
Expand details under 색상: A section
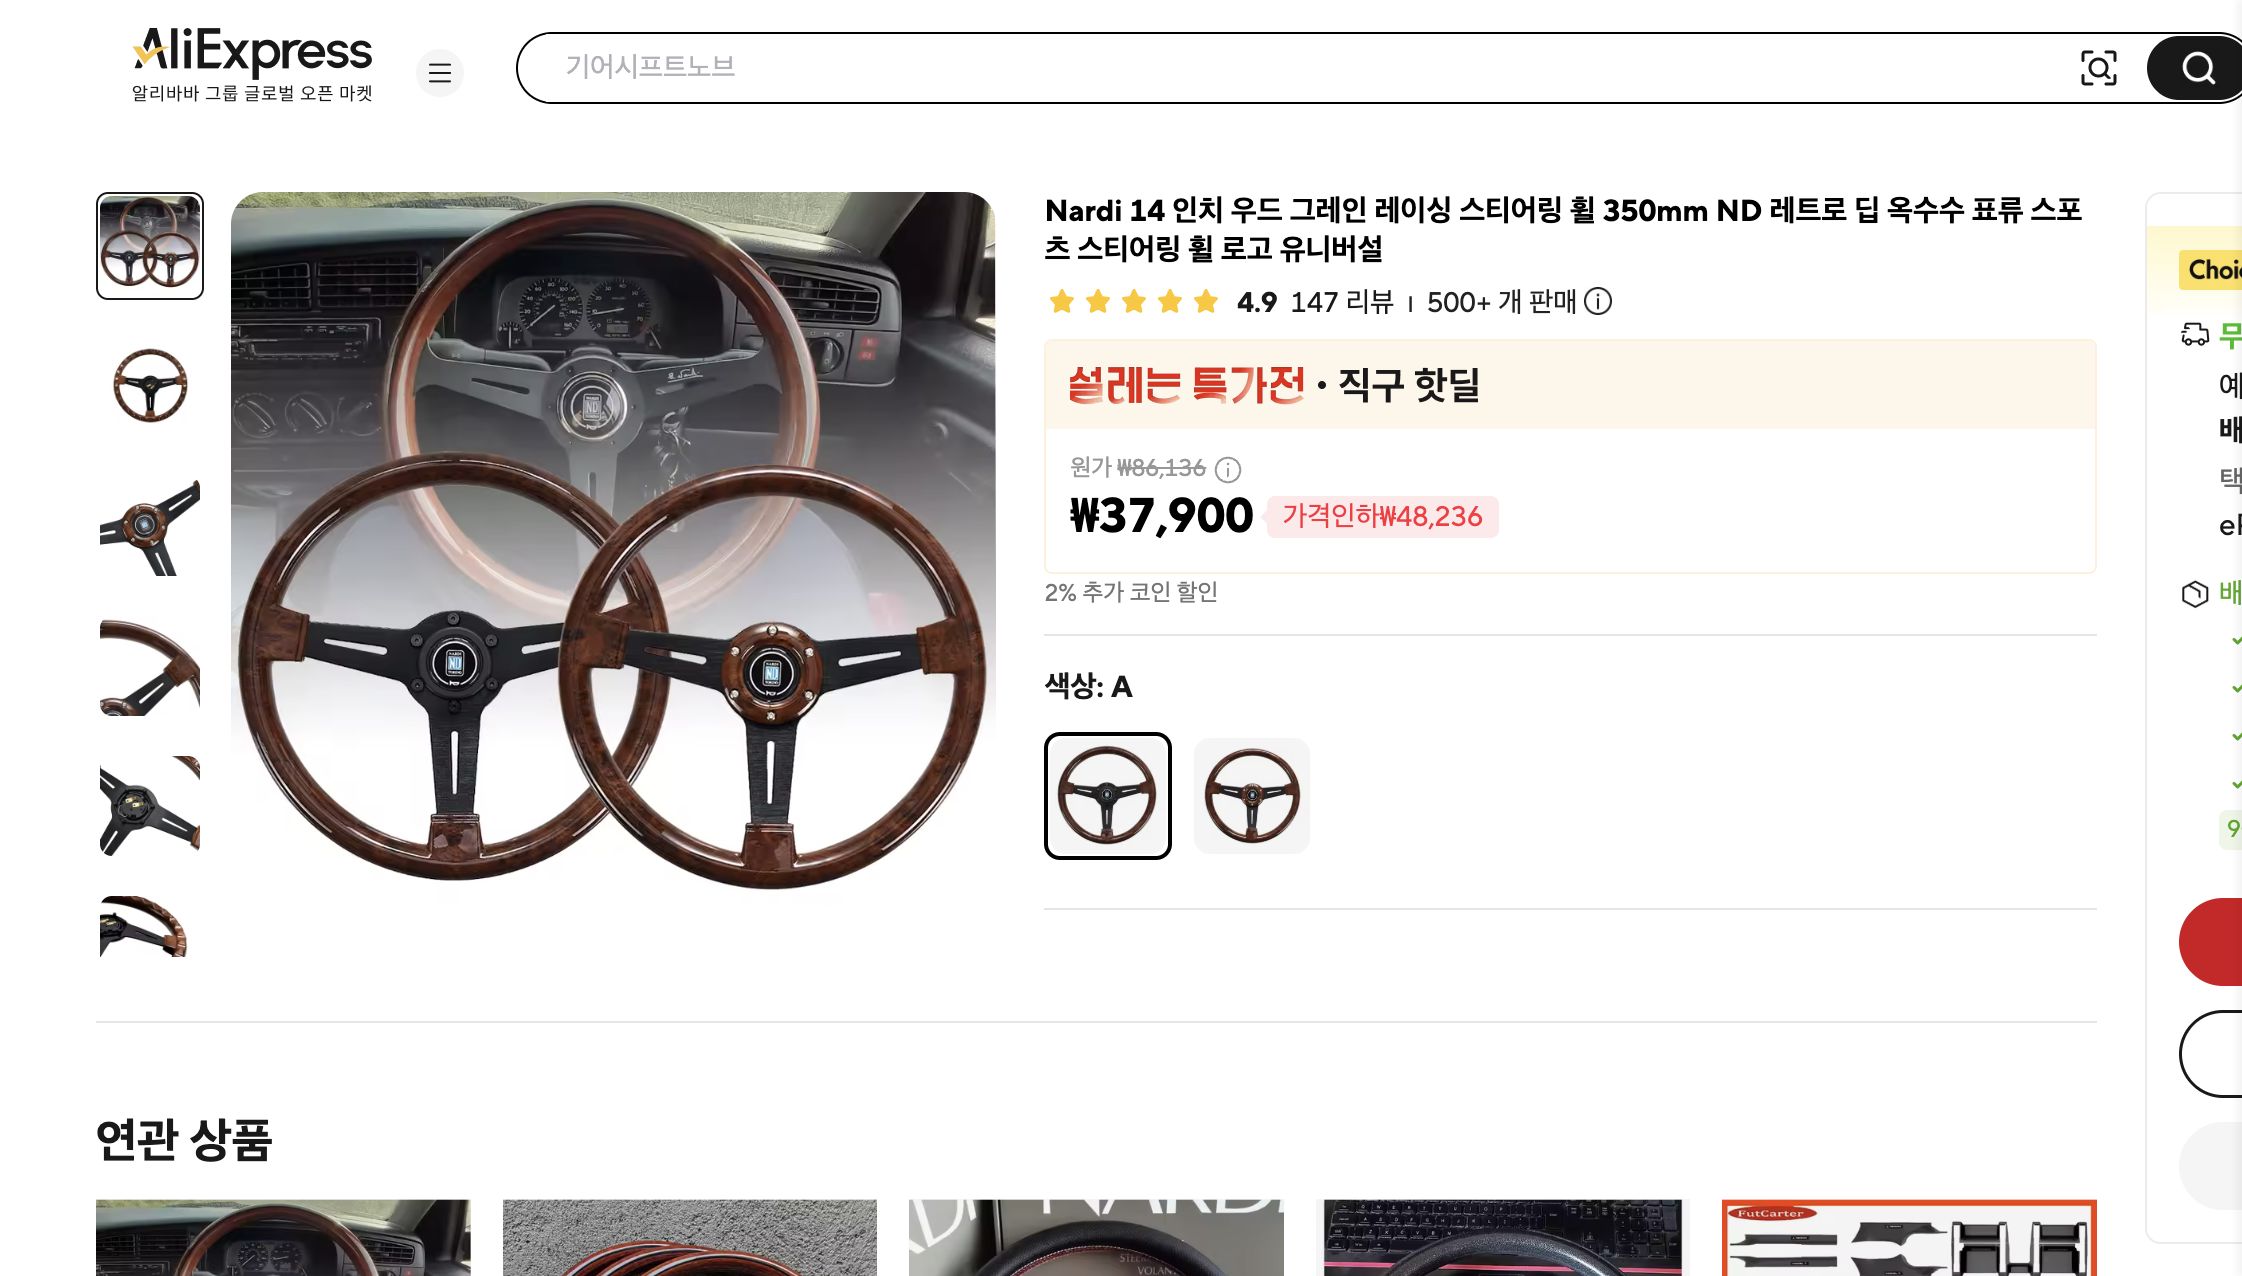[x=1089, y=687]
